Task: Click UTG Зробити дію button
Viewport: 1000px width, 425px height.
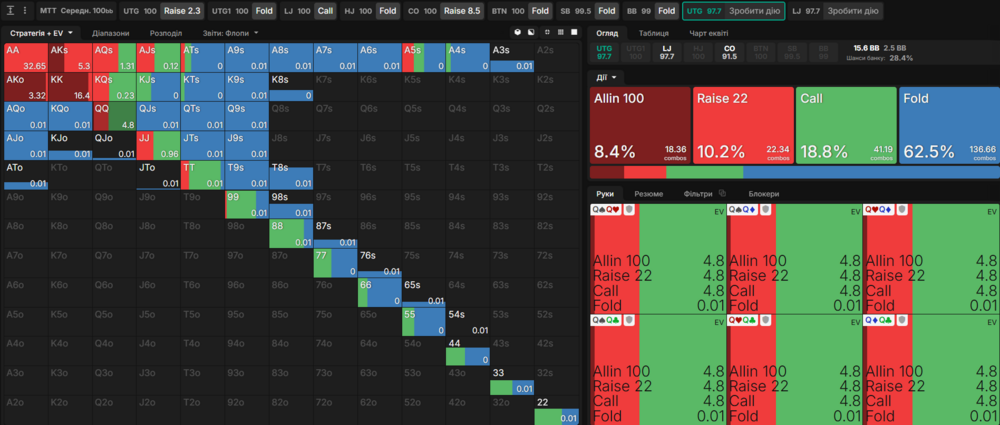Action: click(733, 11)
